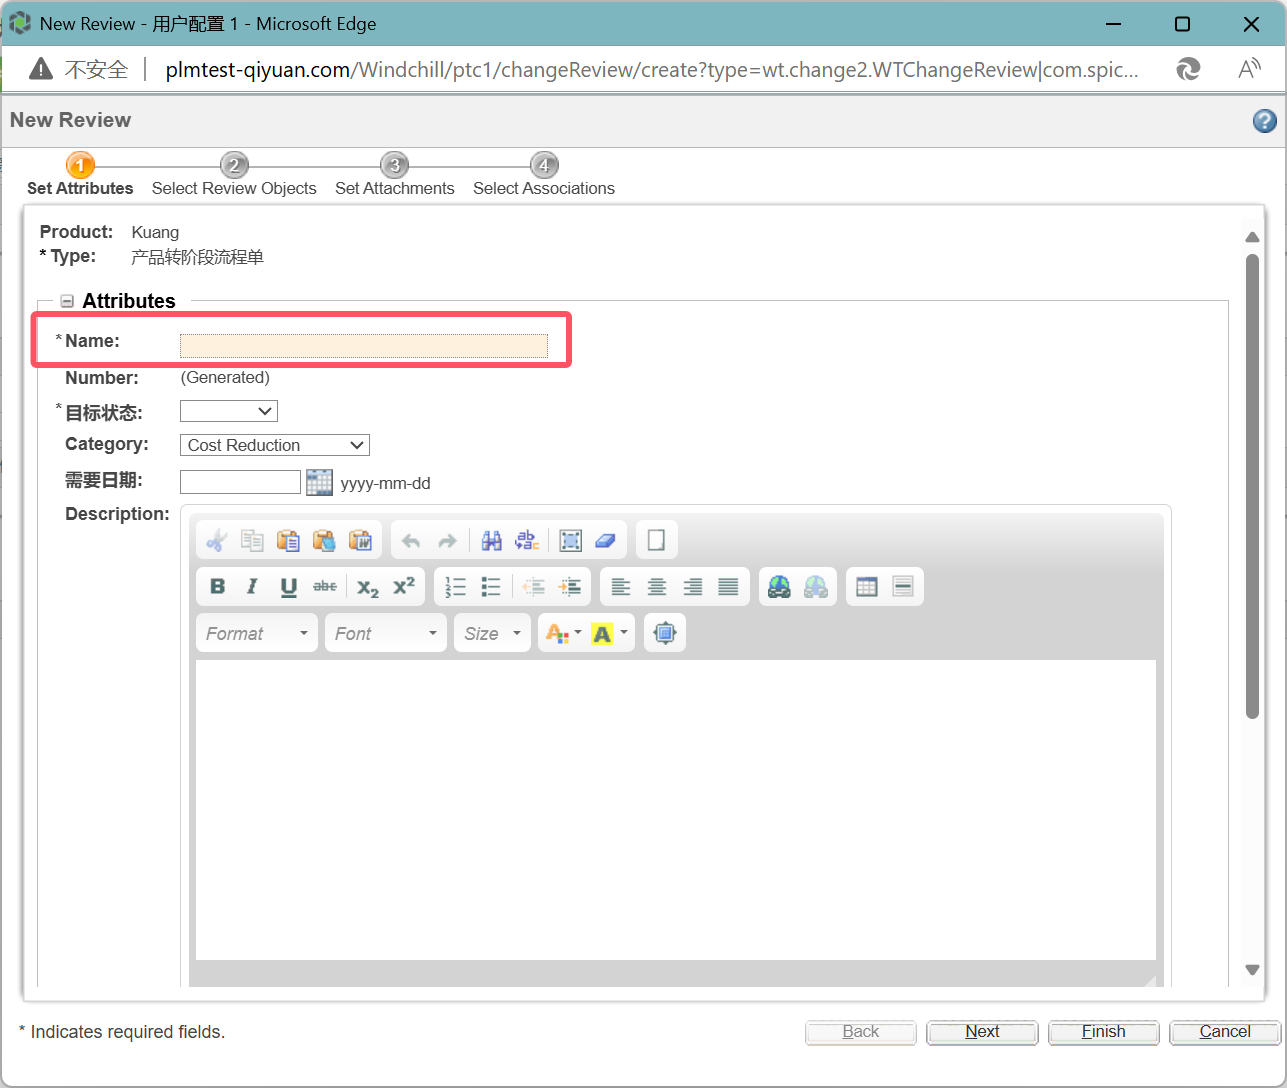This screenshot has height=1088, width=1287.
Task: Click the Remove Format eraser icon
Action: (x=605, y=540)
